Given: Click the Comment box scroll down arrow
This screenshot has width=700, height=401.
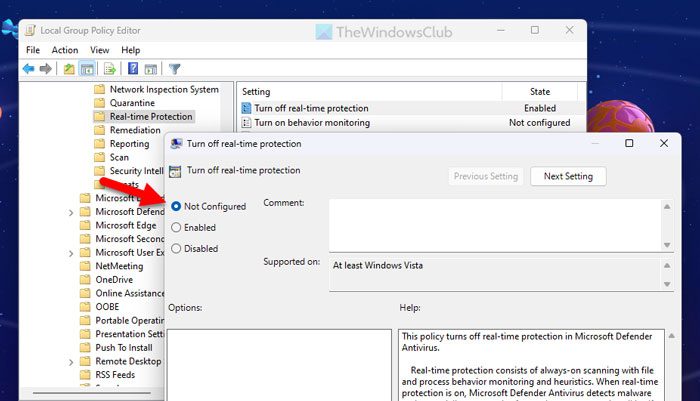Looking at the screenshot, I should tap(667, 245).
